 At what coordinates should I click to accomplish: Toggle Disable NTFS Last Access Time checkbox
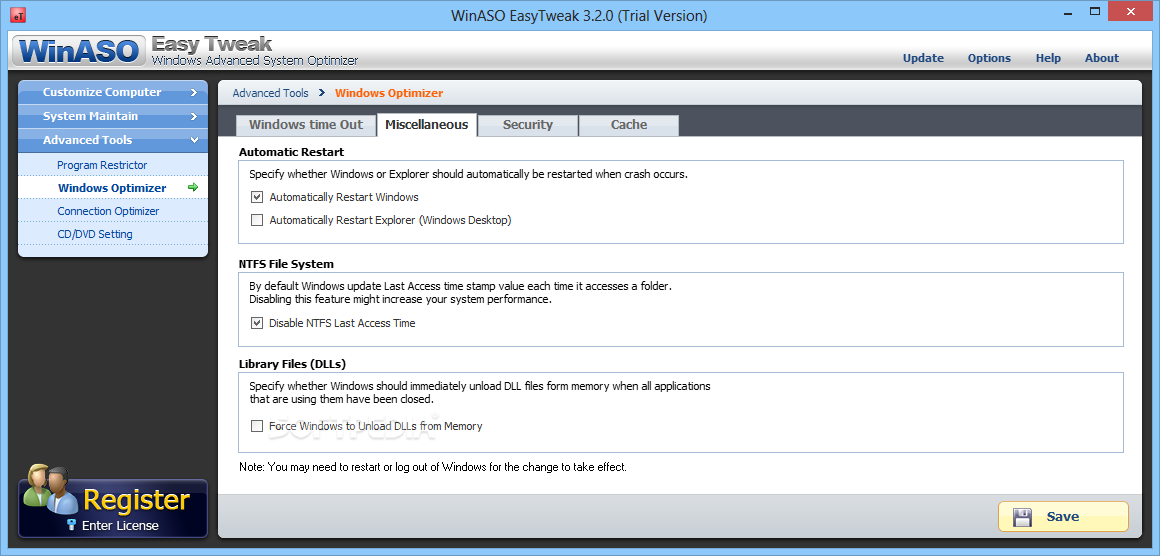click(x=257, y=323)
